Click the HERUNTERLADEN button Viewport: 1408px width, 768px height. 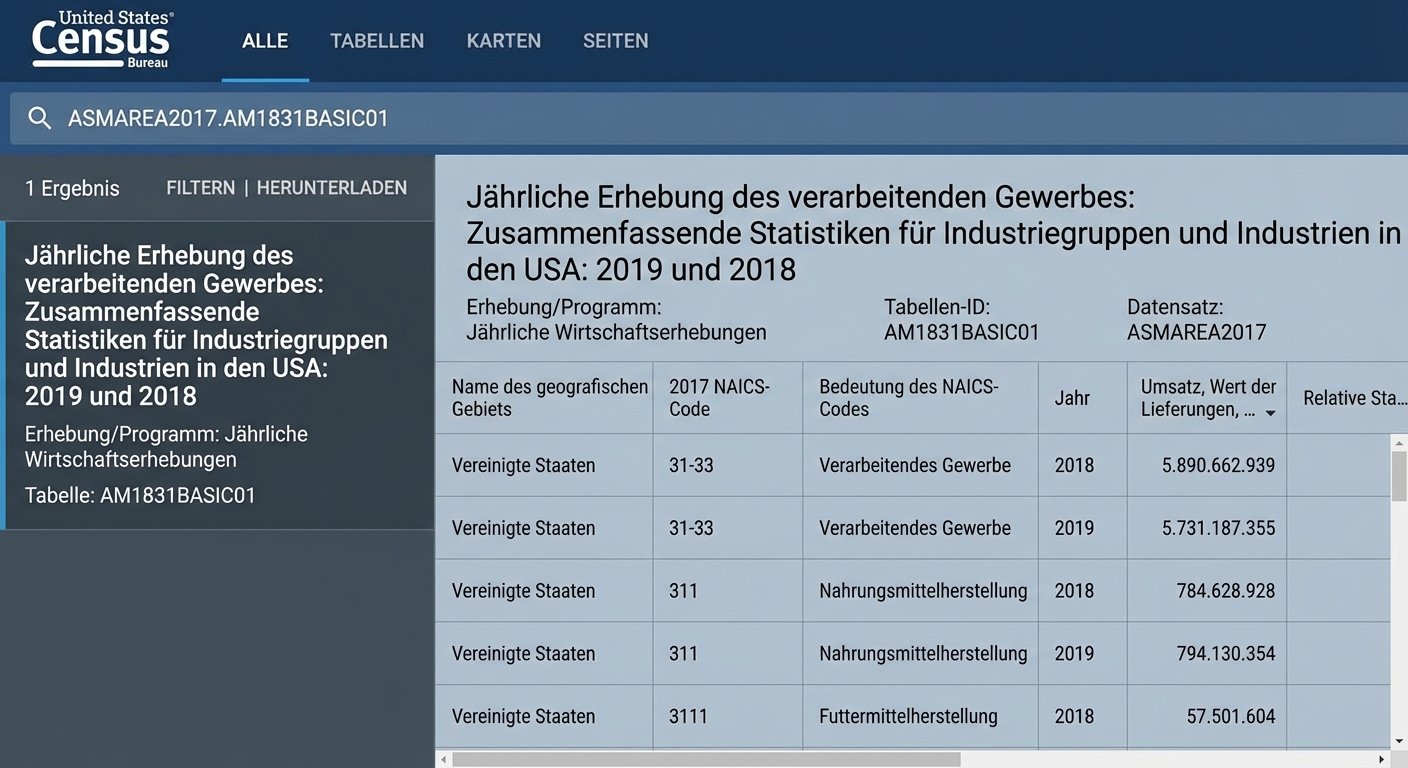331,188
